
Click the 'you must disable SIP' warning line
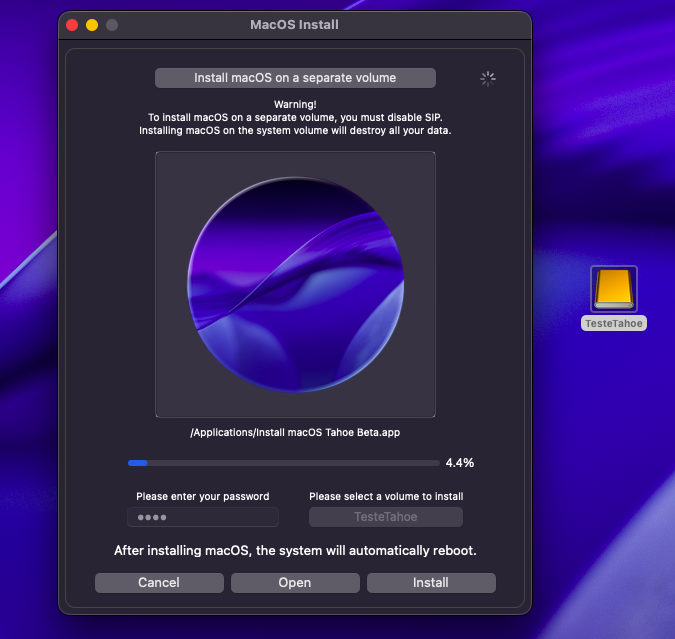295,117
